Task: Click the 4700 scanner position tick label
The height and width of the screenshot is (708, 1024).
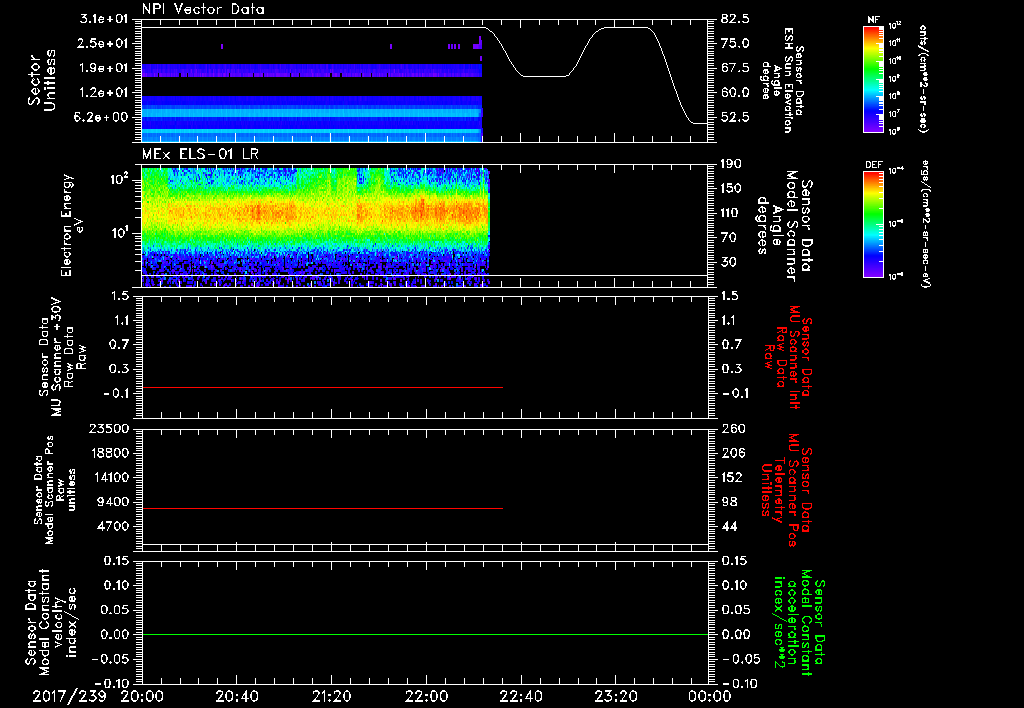Action: coord(114,526)
